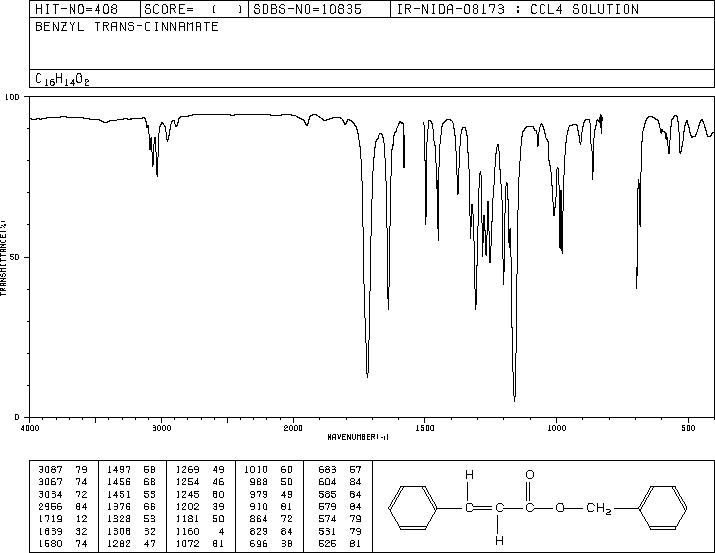Click the IR-NIDA-08173 : CCL4 SOLUTION label
This screenshot has height=553, width=715.
tap(518, 9)
